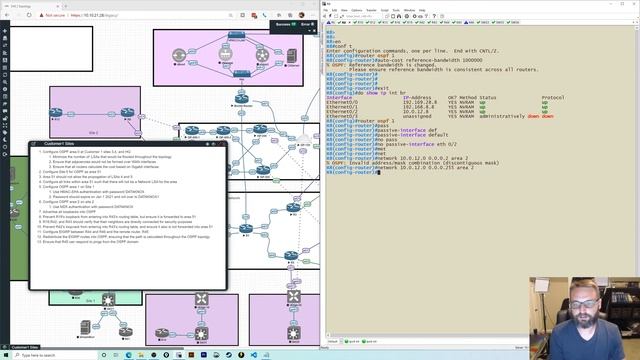Screen dimensions: 640x360
Task: Click the Help question mark in SecureCRT toolbar
Action: (434, 16)
